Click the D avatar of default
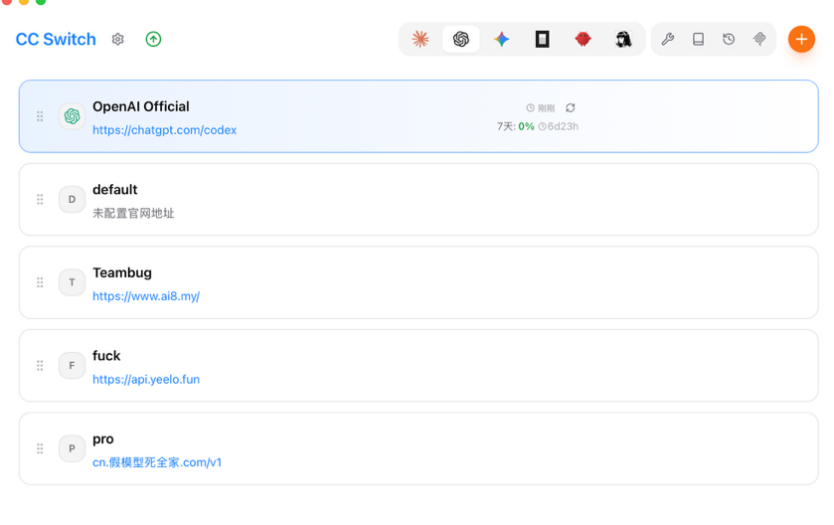Screen dimensions: 834x525 (72, 199)
